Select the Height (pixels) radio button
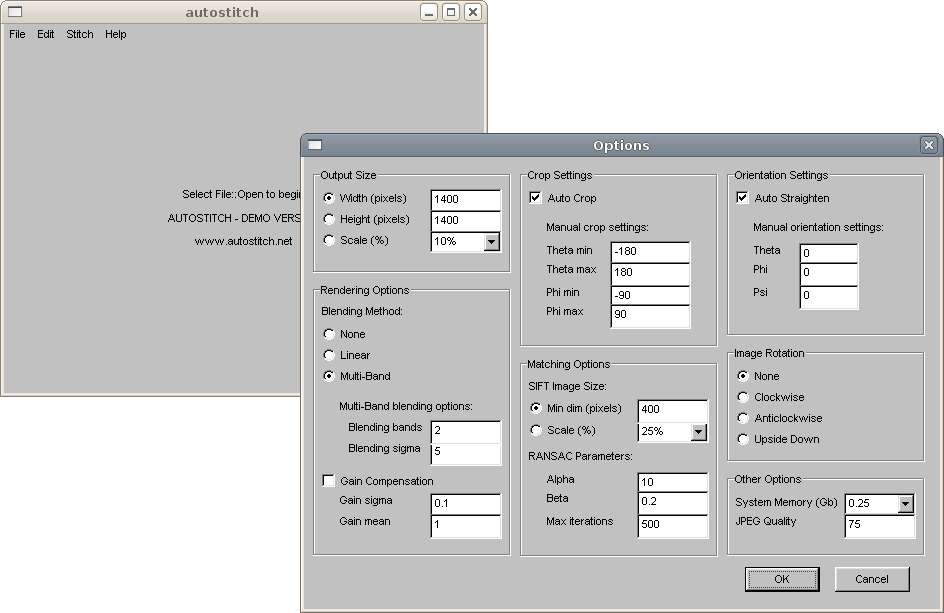Screen dimensions: 944x613 click(x=329, y=219)
